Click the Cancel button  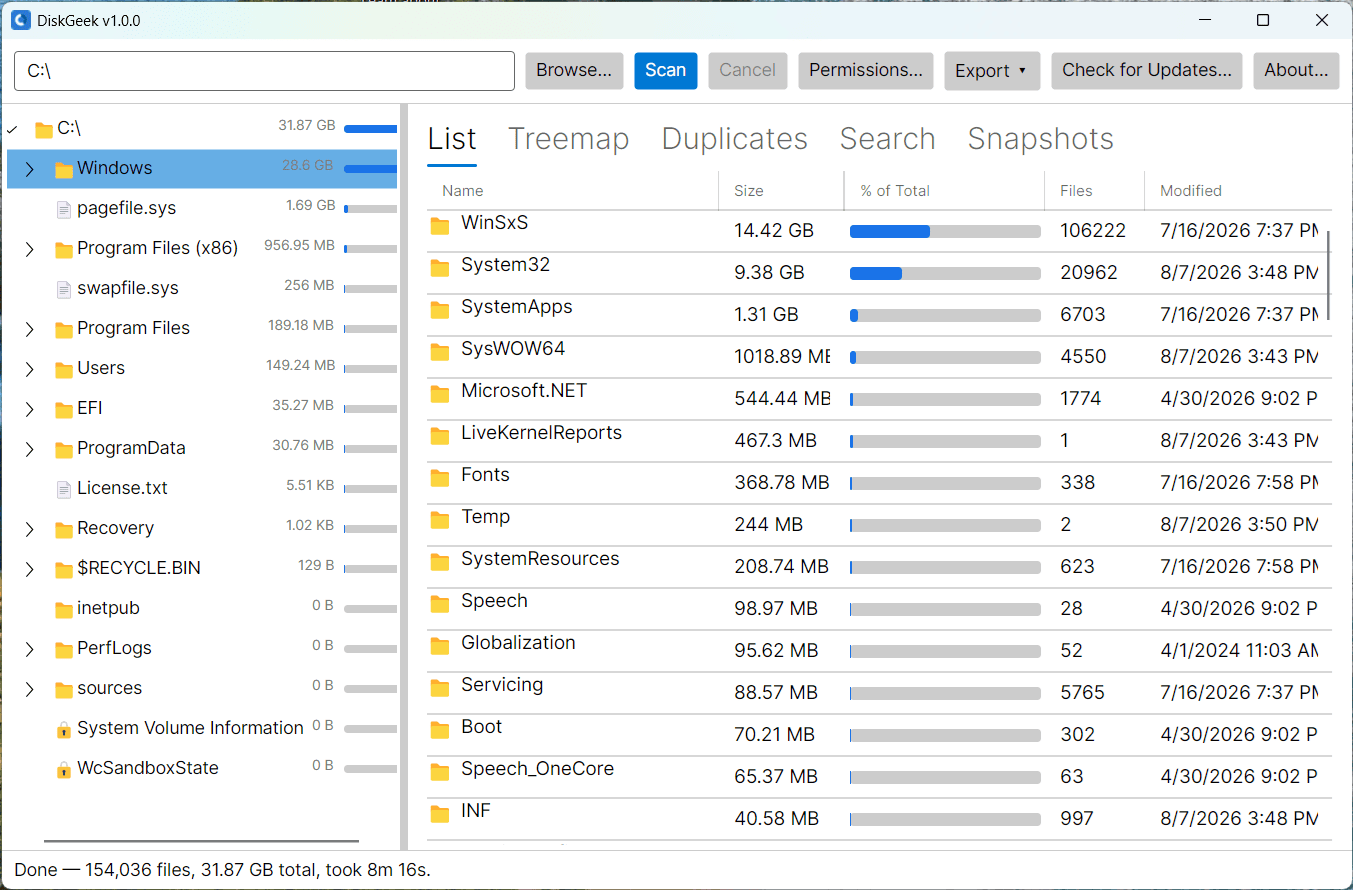coord(748,70)
